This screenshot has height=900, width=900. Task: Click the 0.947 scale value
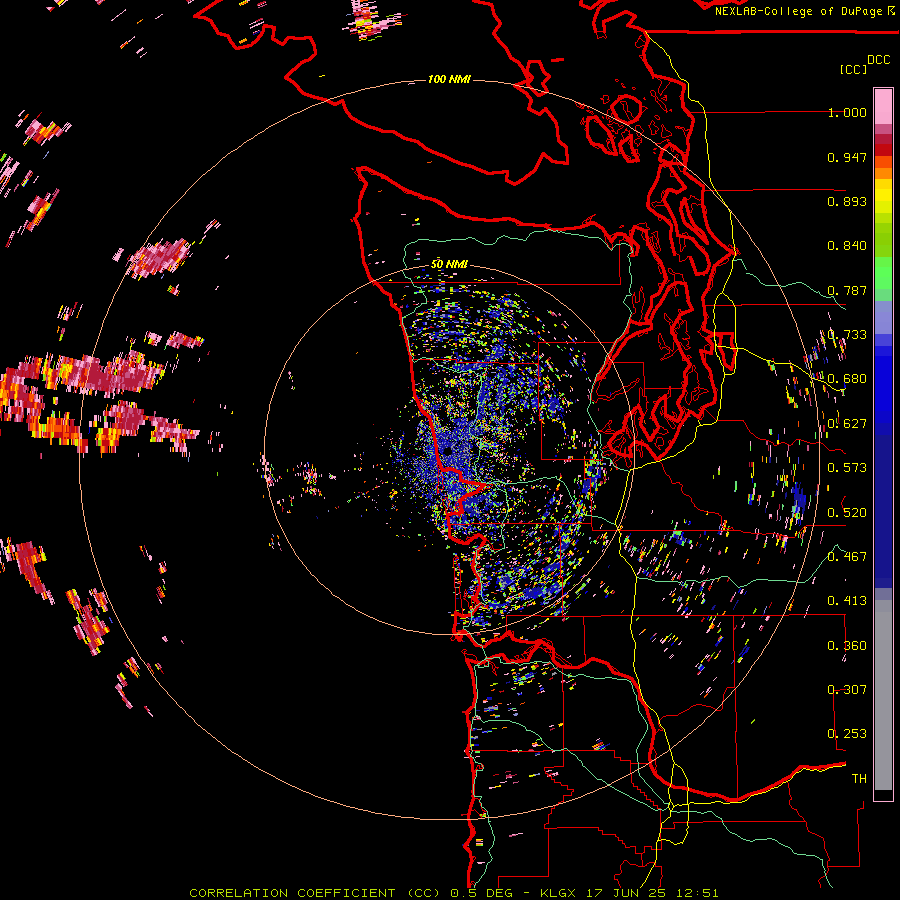point(847,157)
